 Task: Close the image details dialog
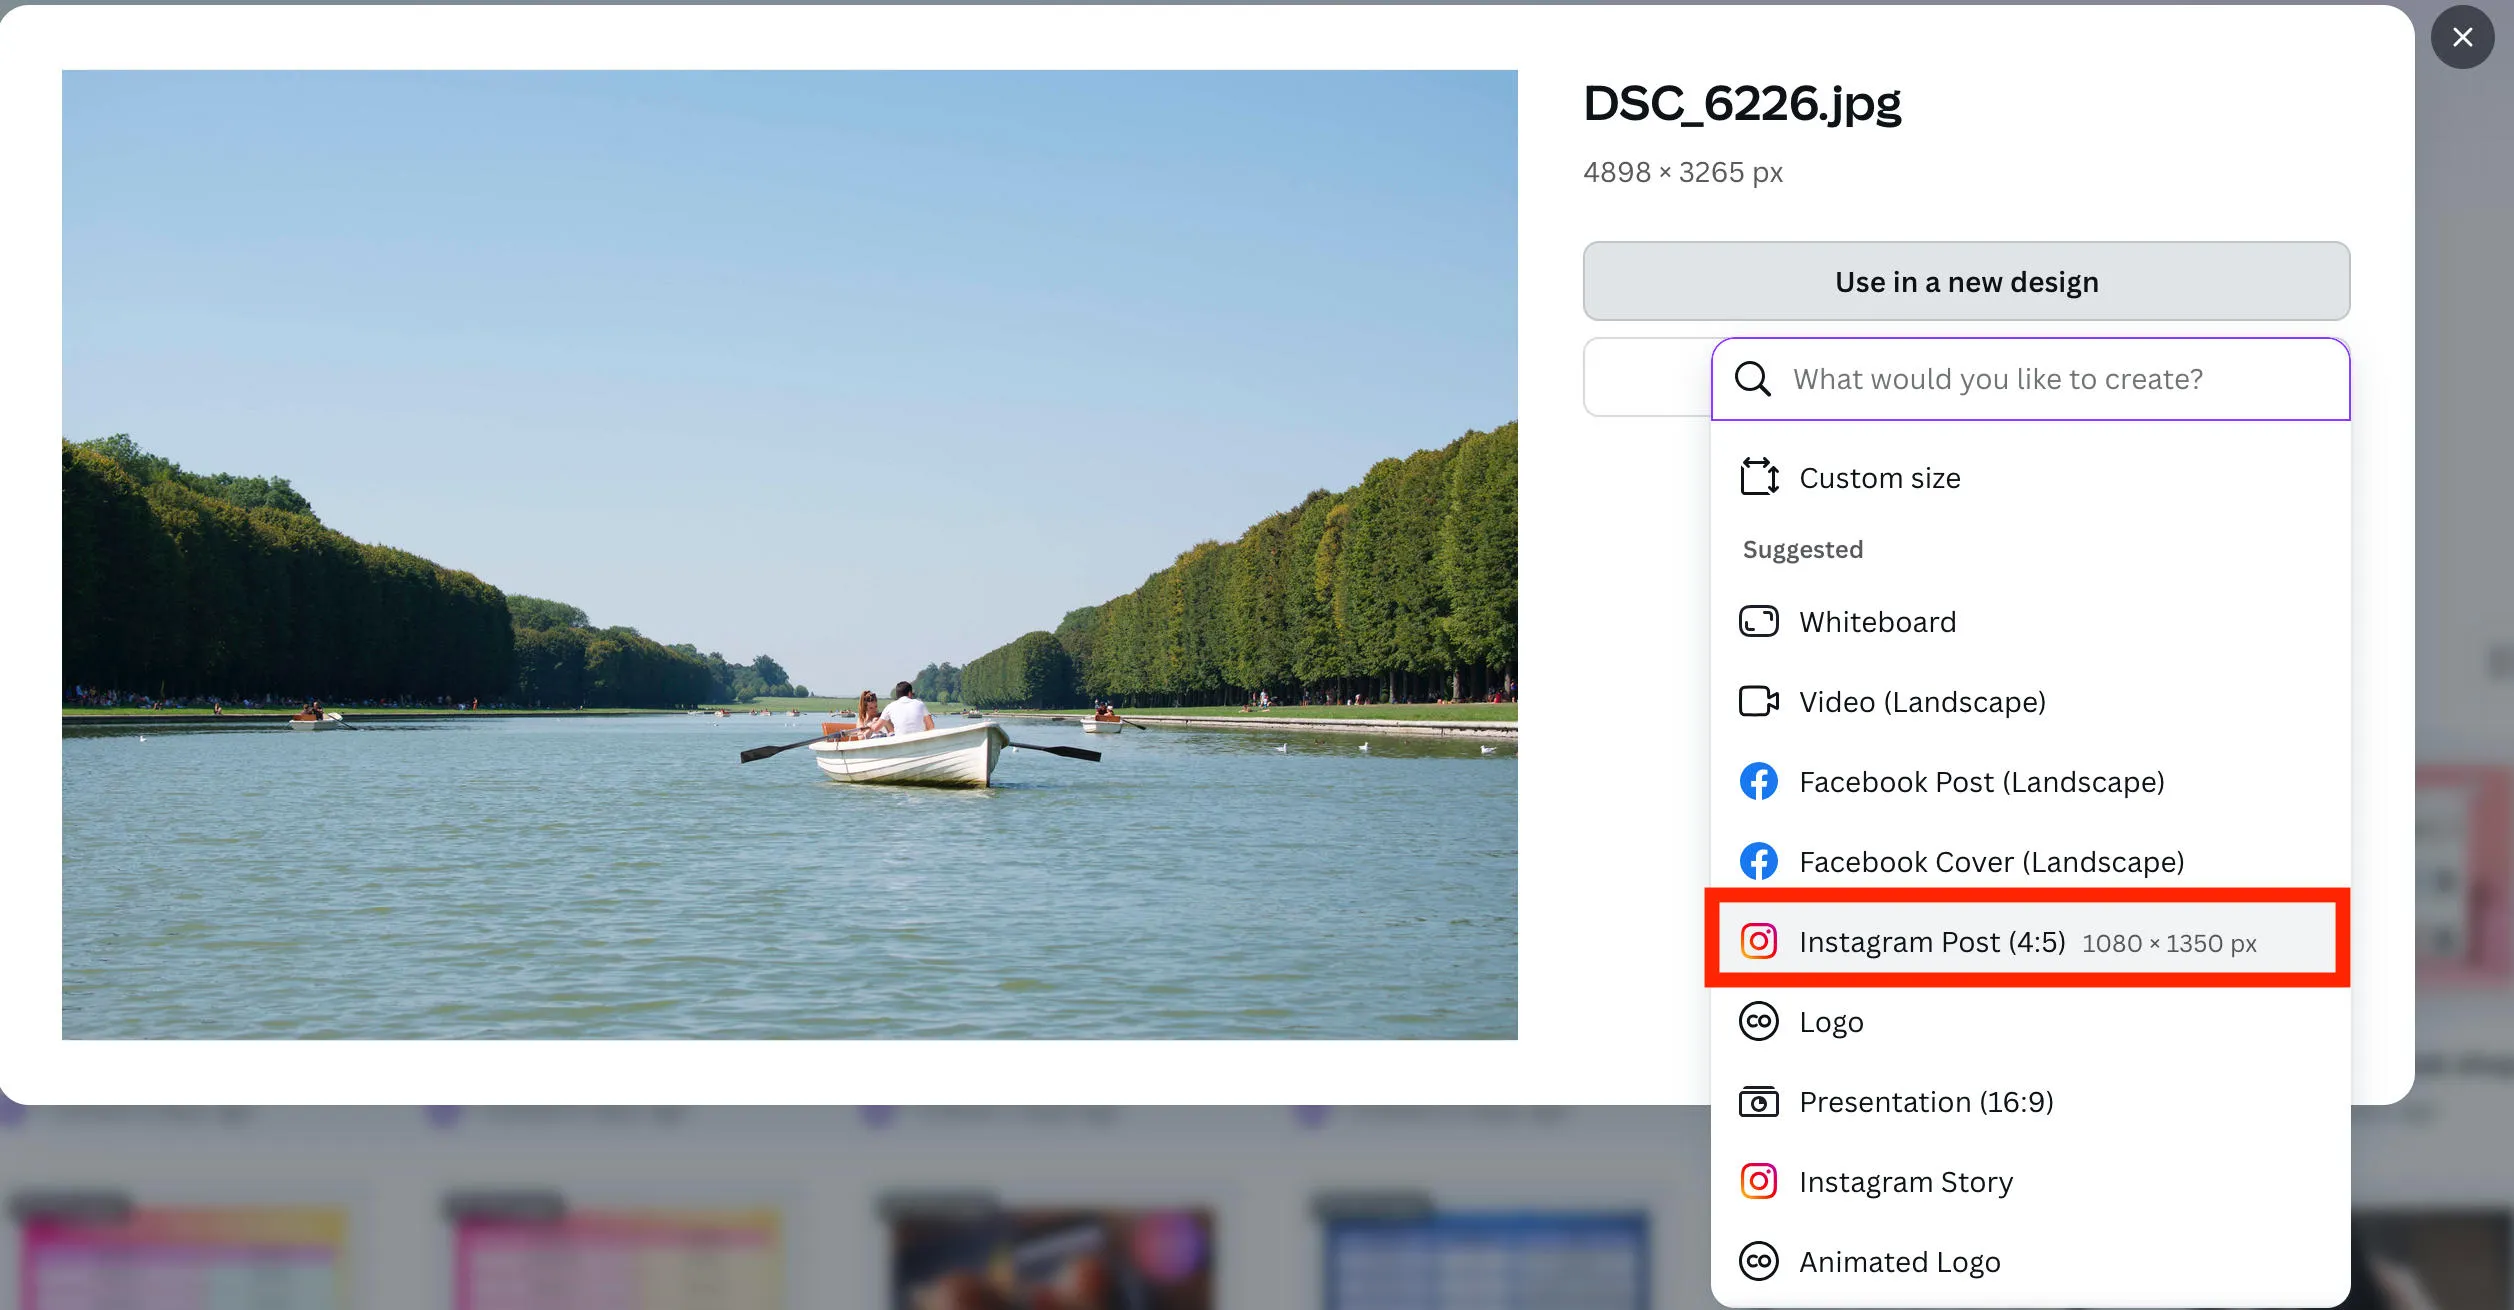click(2462, 37)
